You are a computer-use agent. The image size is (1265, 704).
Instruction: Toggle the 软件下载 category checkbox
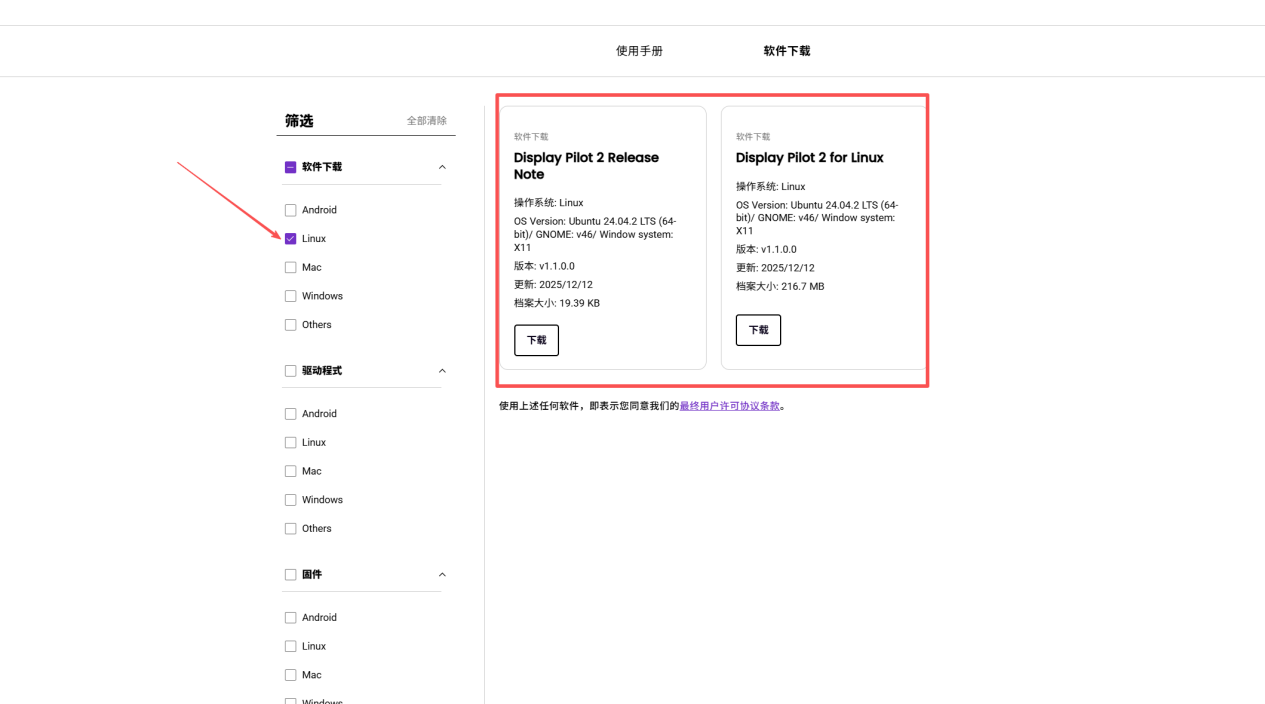(x=291, y=168)
